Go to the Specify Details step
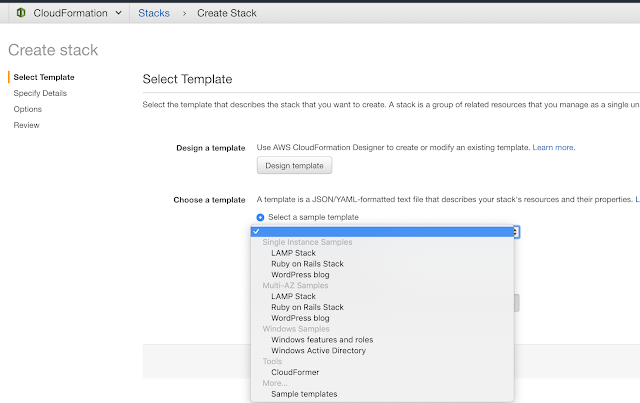The height and width of the screenshot is (403, 640). point(40,93)
